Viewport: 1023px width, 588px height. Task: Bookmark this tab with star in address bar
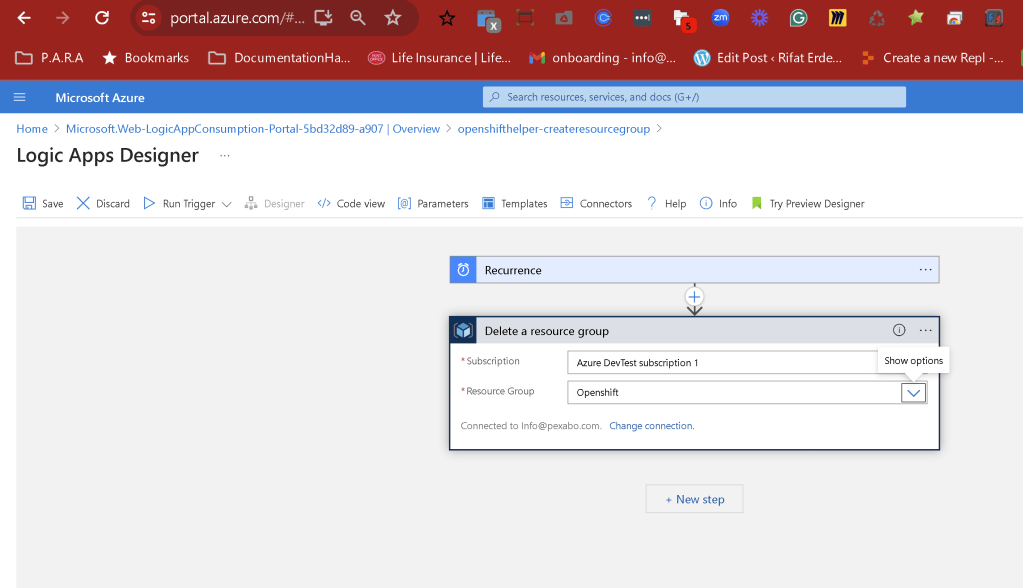coord(392,18)
